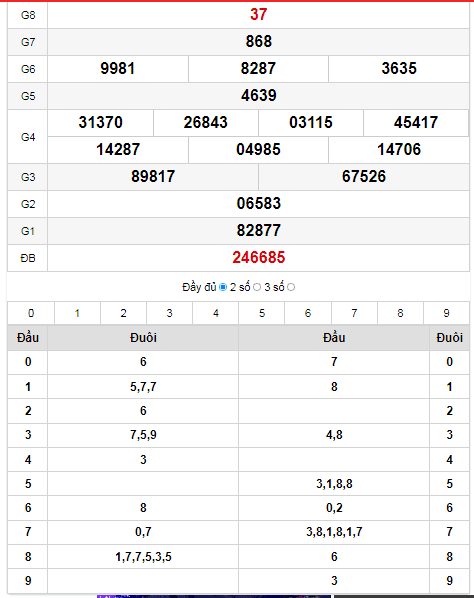474x598 pixels.
Task: Click the G4 row label
Action: (x=28, y=137)
